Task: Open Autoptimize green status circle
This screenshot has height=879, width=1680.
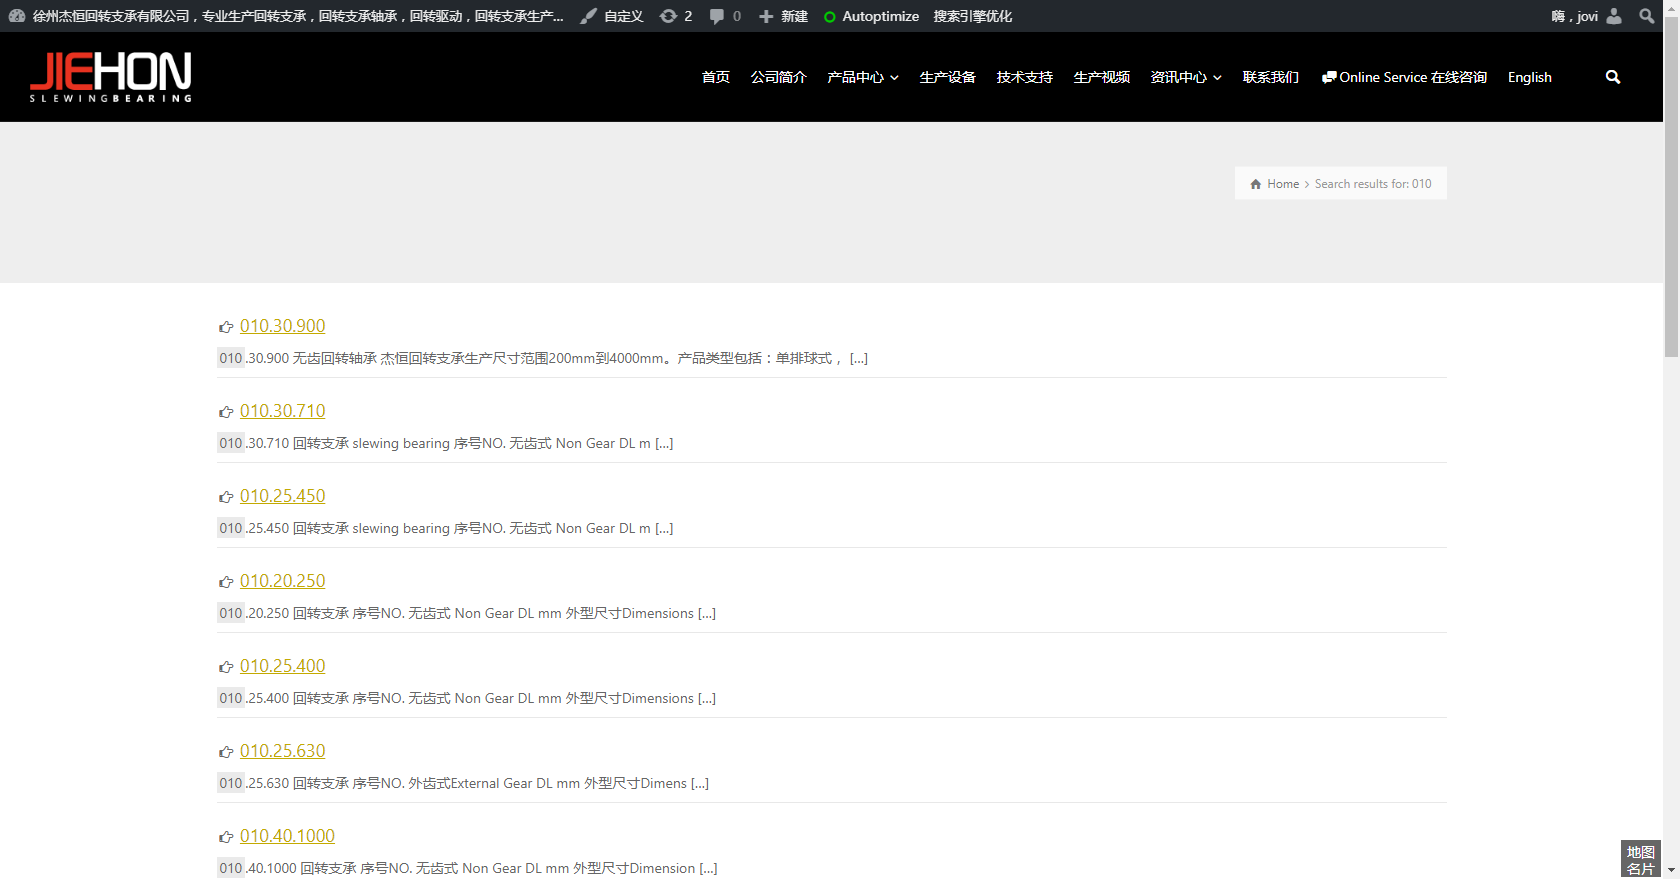Action: point(829,17)
